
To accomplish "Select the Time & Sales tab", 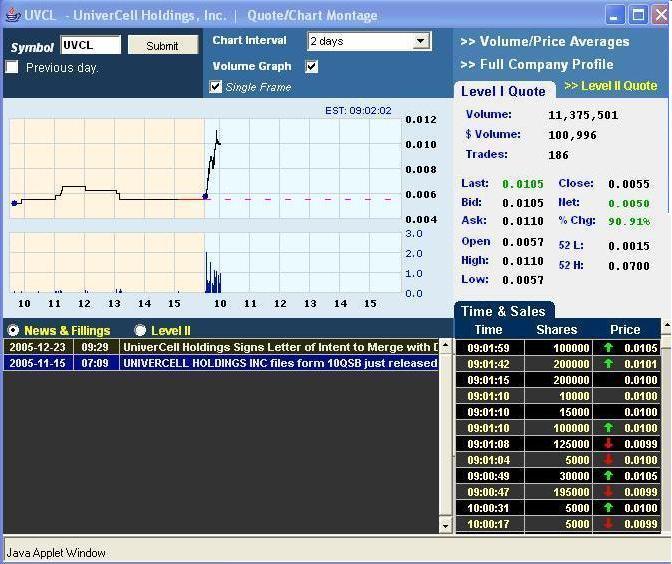I will point(503,311).
